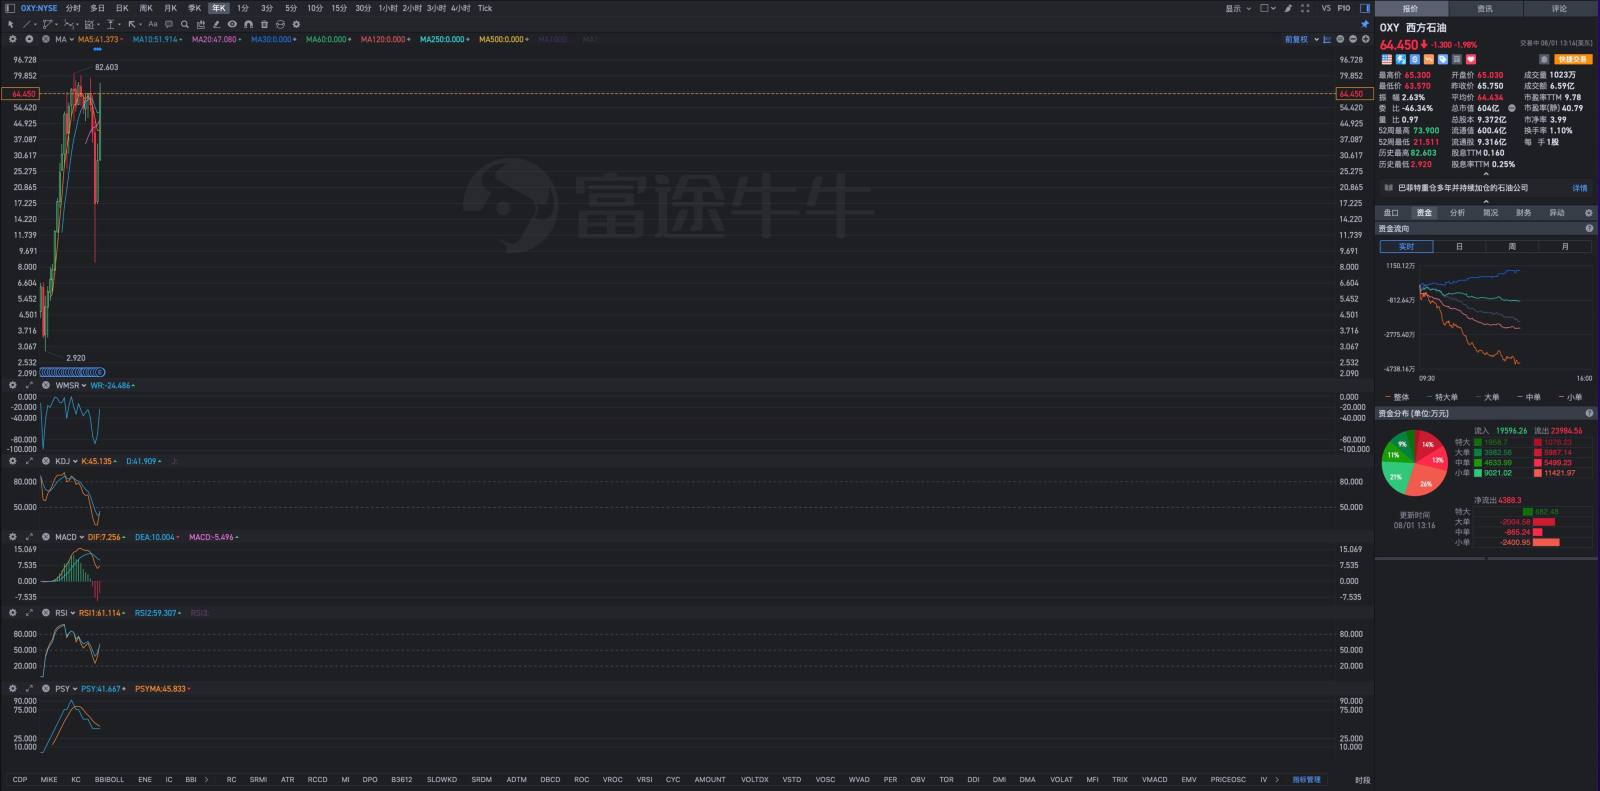Viewport: 1600px width, 791px height.
Task: Add the BBIBOLL indicator
Action: [x=109, y=779]
